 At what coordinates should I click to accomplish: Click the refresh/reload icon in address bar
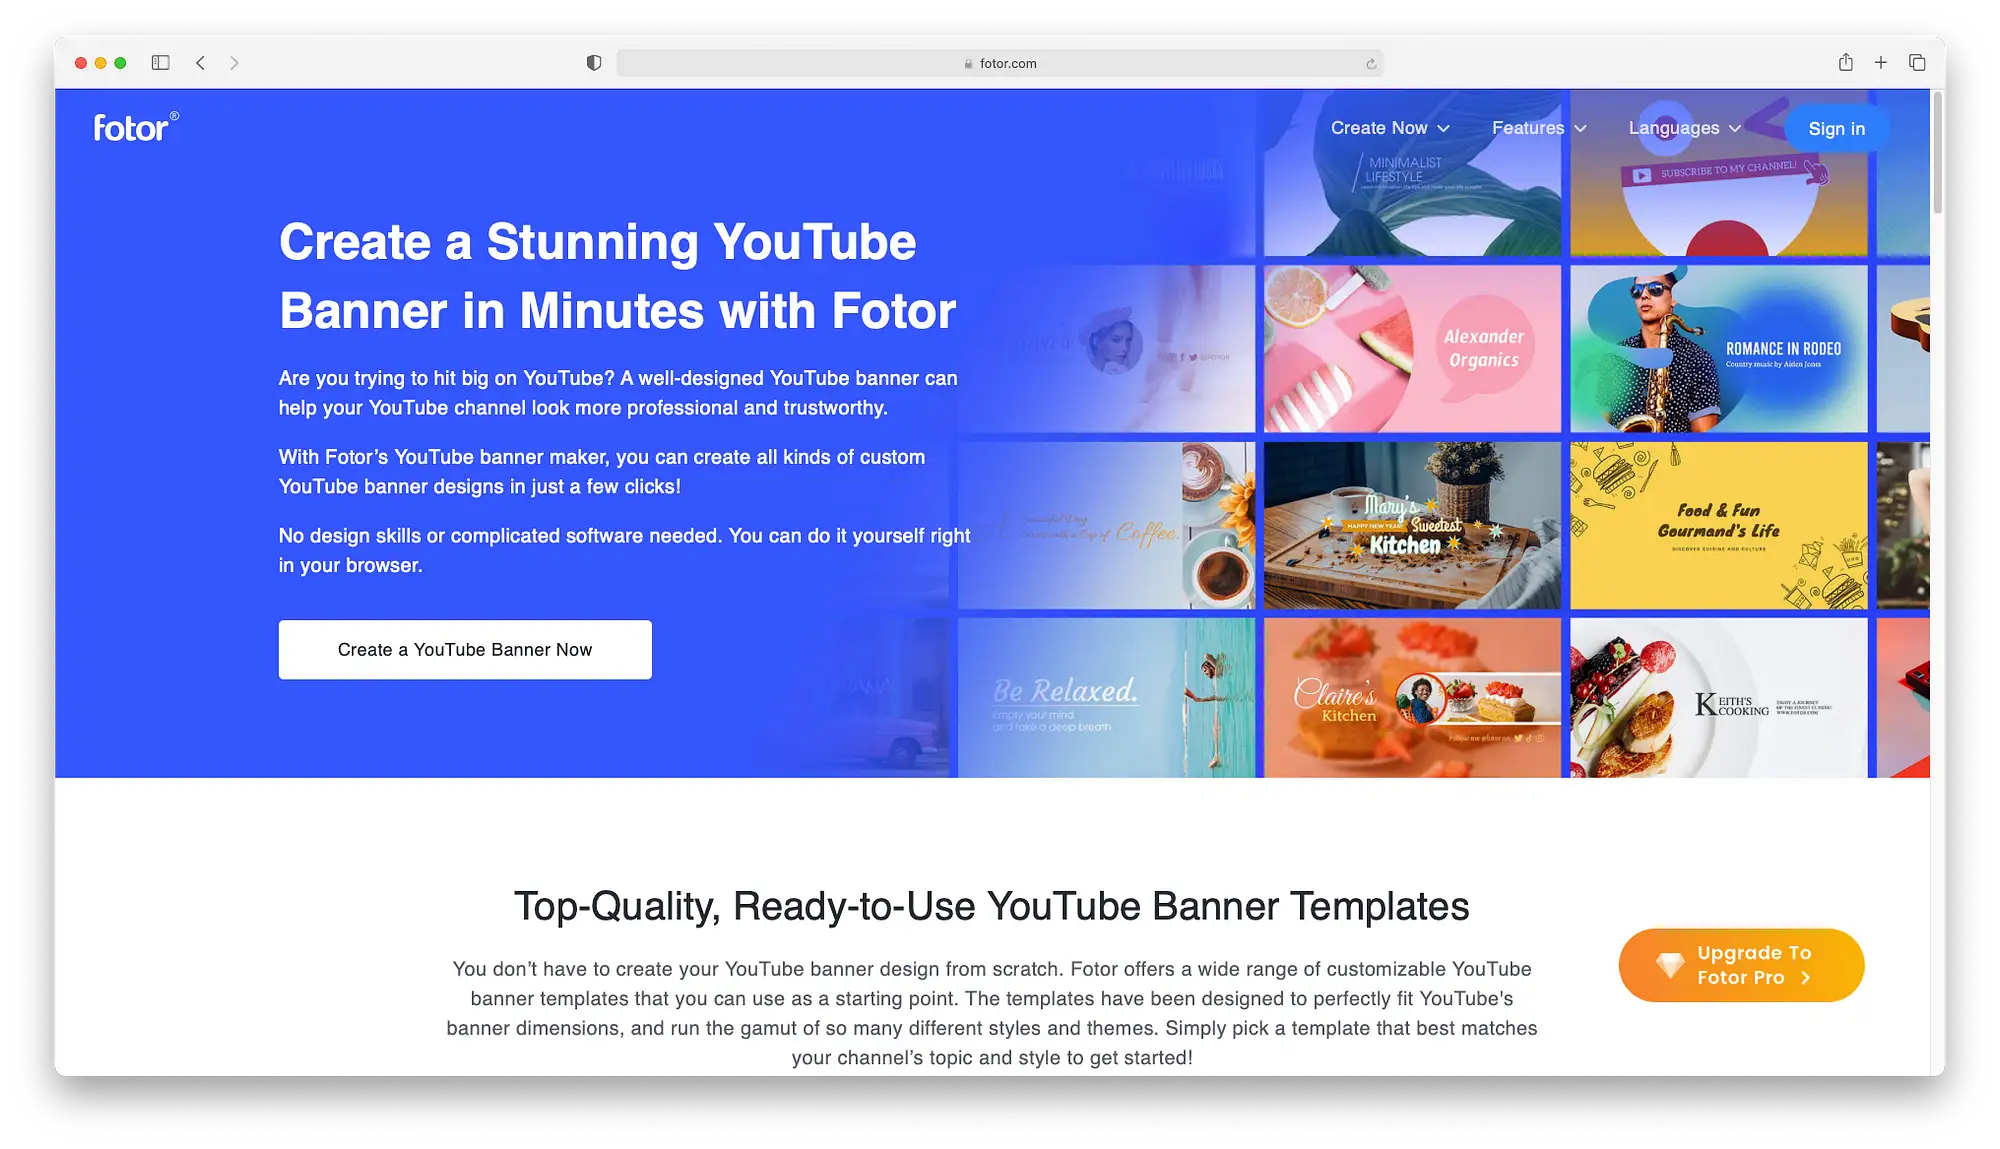[x=1371, y=63]
